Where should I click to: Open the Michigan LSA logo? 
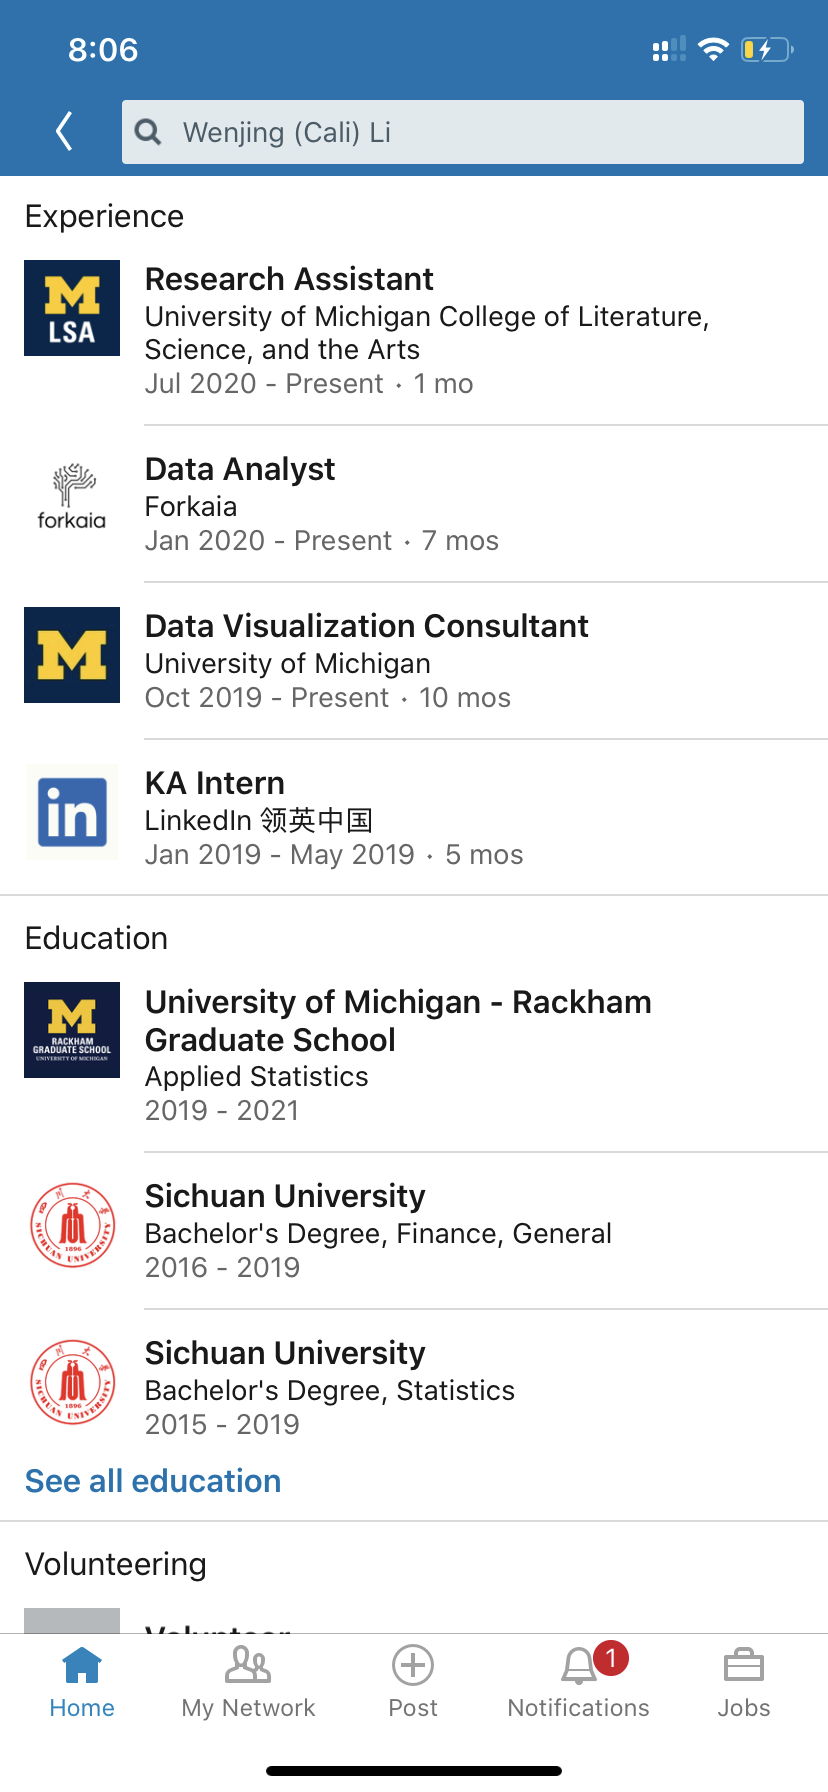72,308
